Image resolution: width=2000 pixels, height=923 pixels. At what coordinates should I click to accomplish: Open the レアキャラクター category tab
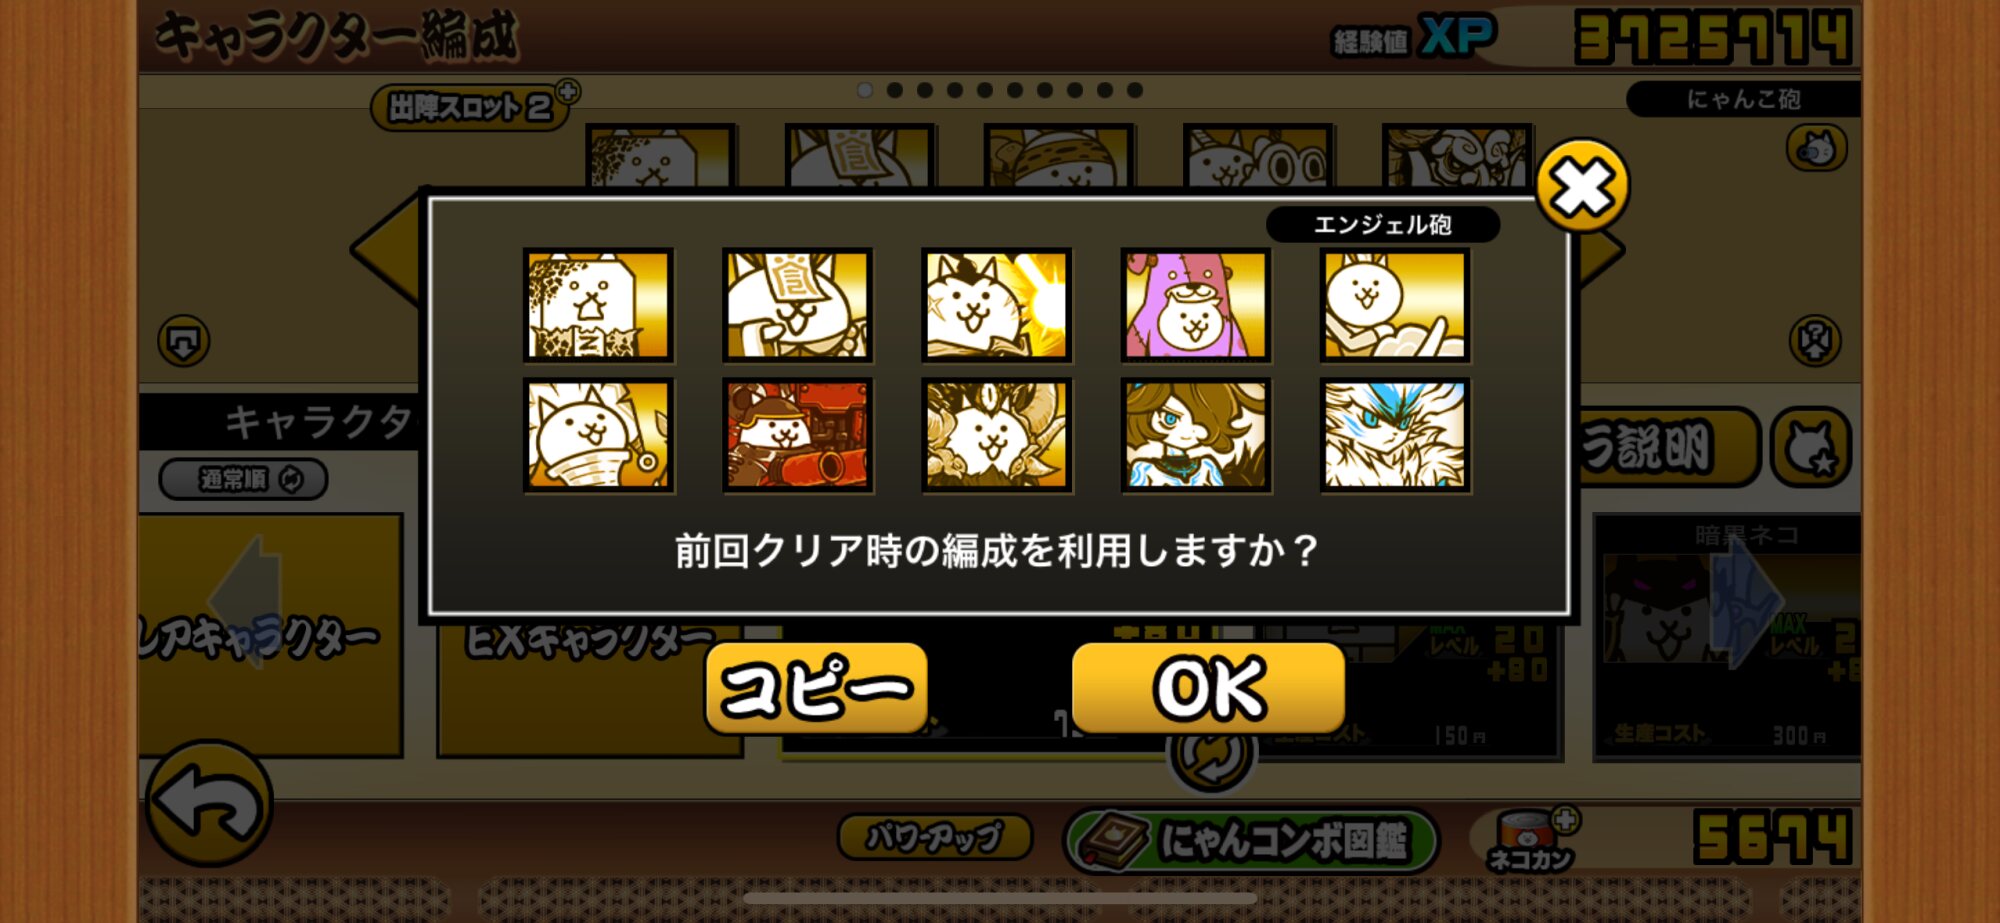270,635
